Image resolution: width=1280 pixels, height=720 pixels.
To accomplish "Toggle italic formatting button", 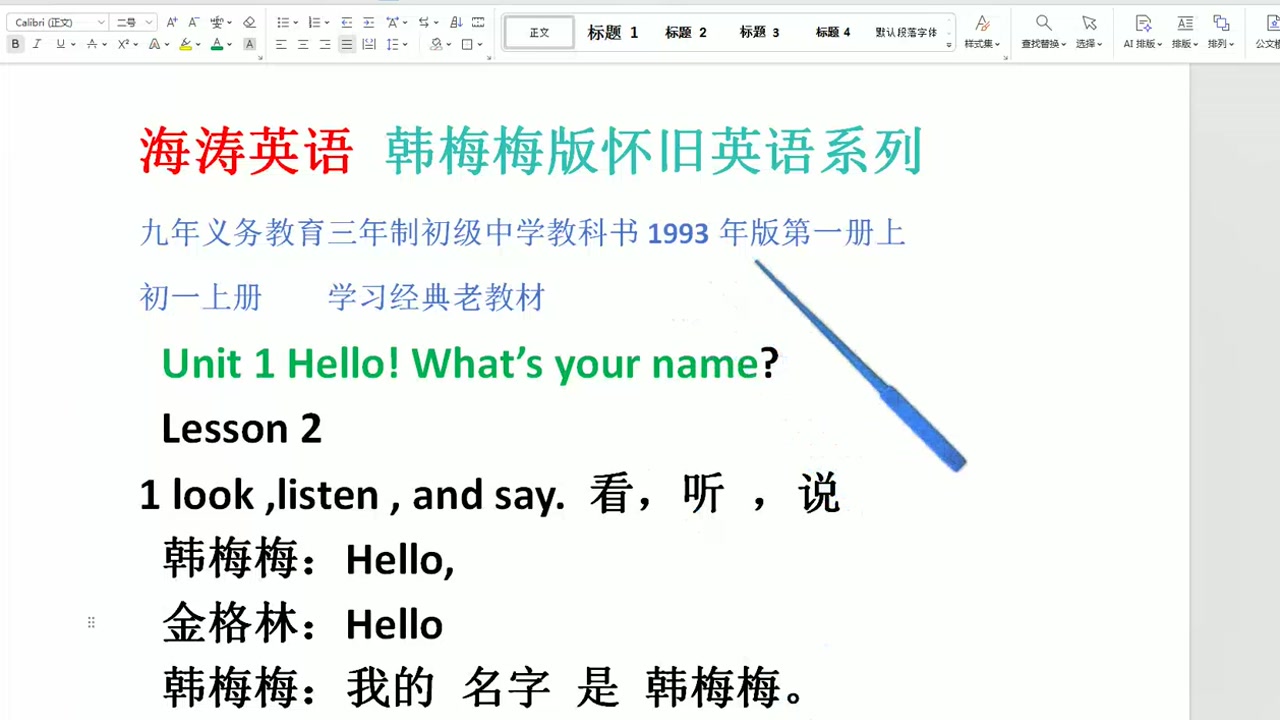I will coord(38,44).
